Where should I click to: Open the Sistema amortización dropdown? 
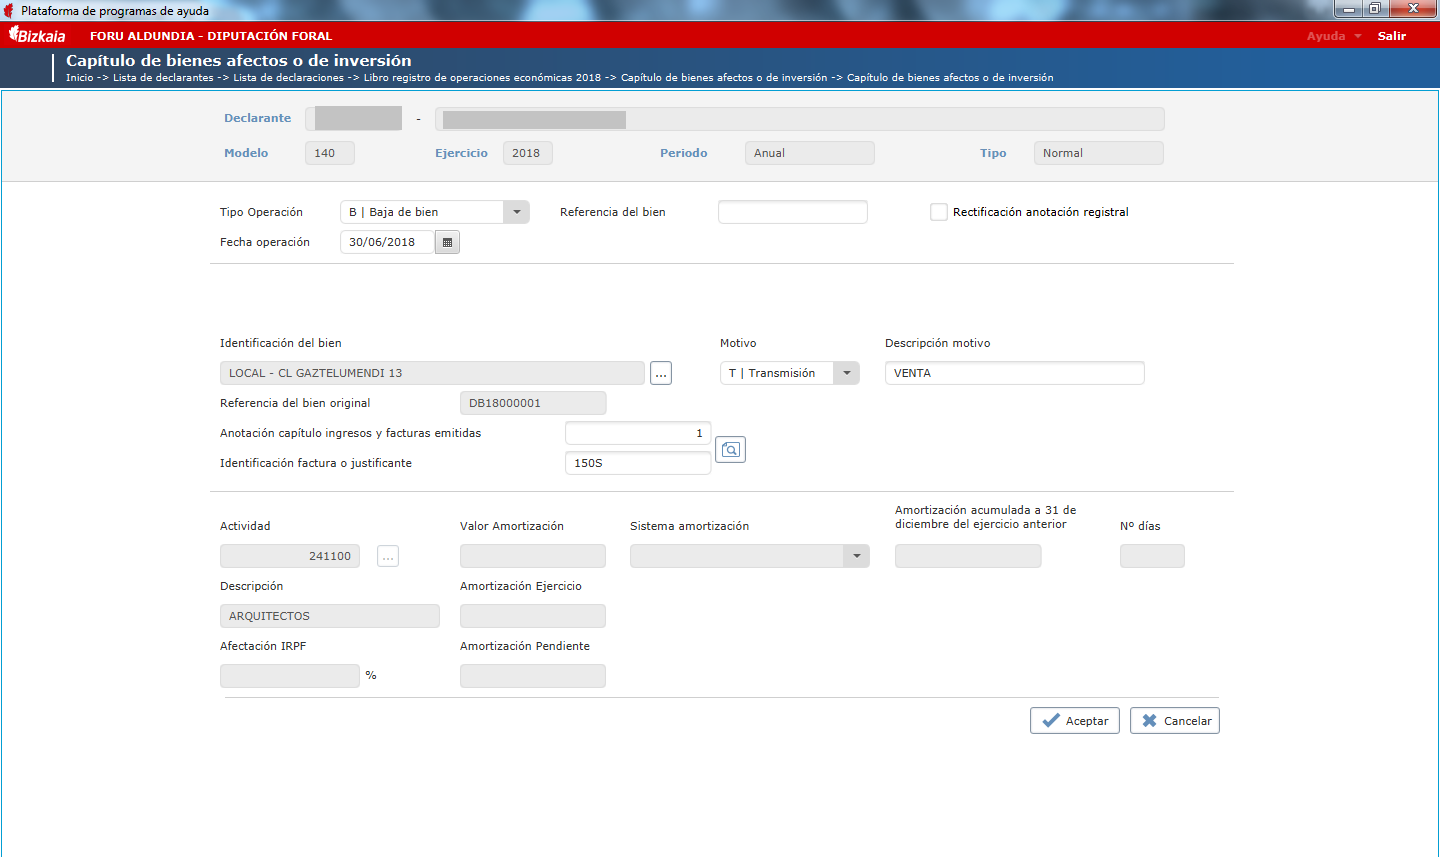pyautogui.click(x=857, y=556)
